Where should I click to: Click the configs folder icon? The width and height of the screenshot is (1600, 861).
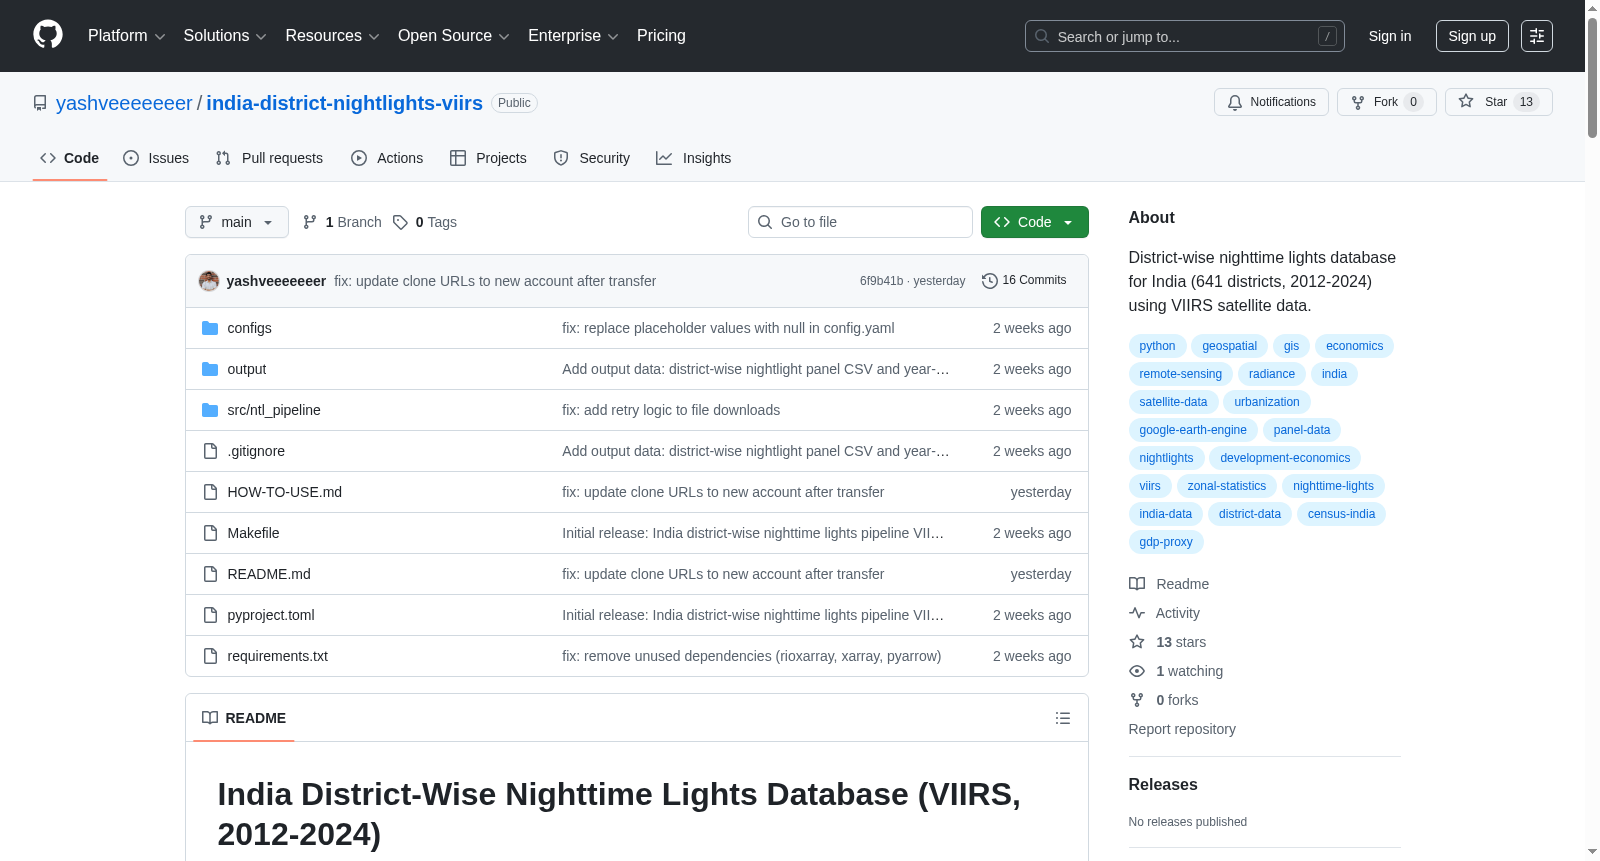tap(210, 328)
